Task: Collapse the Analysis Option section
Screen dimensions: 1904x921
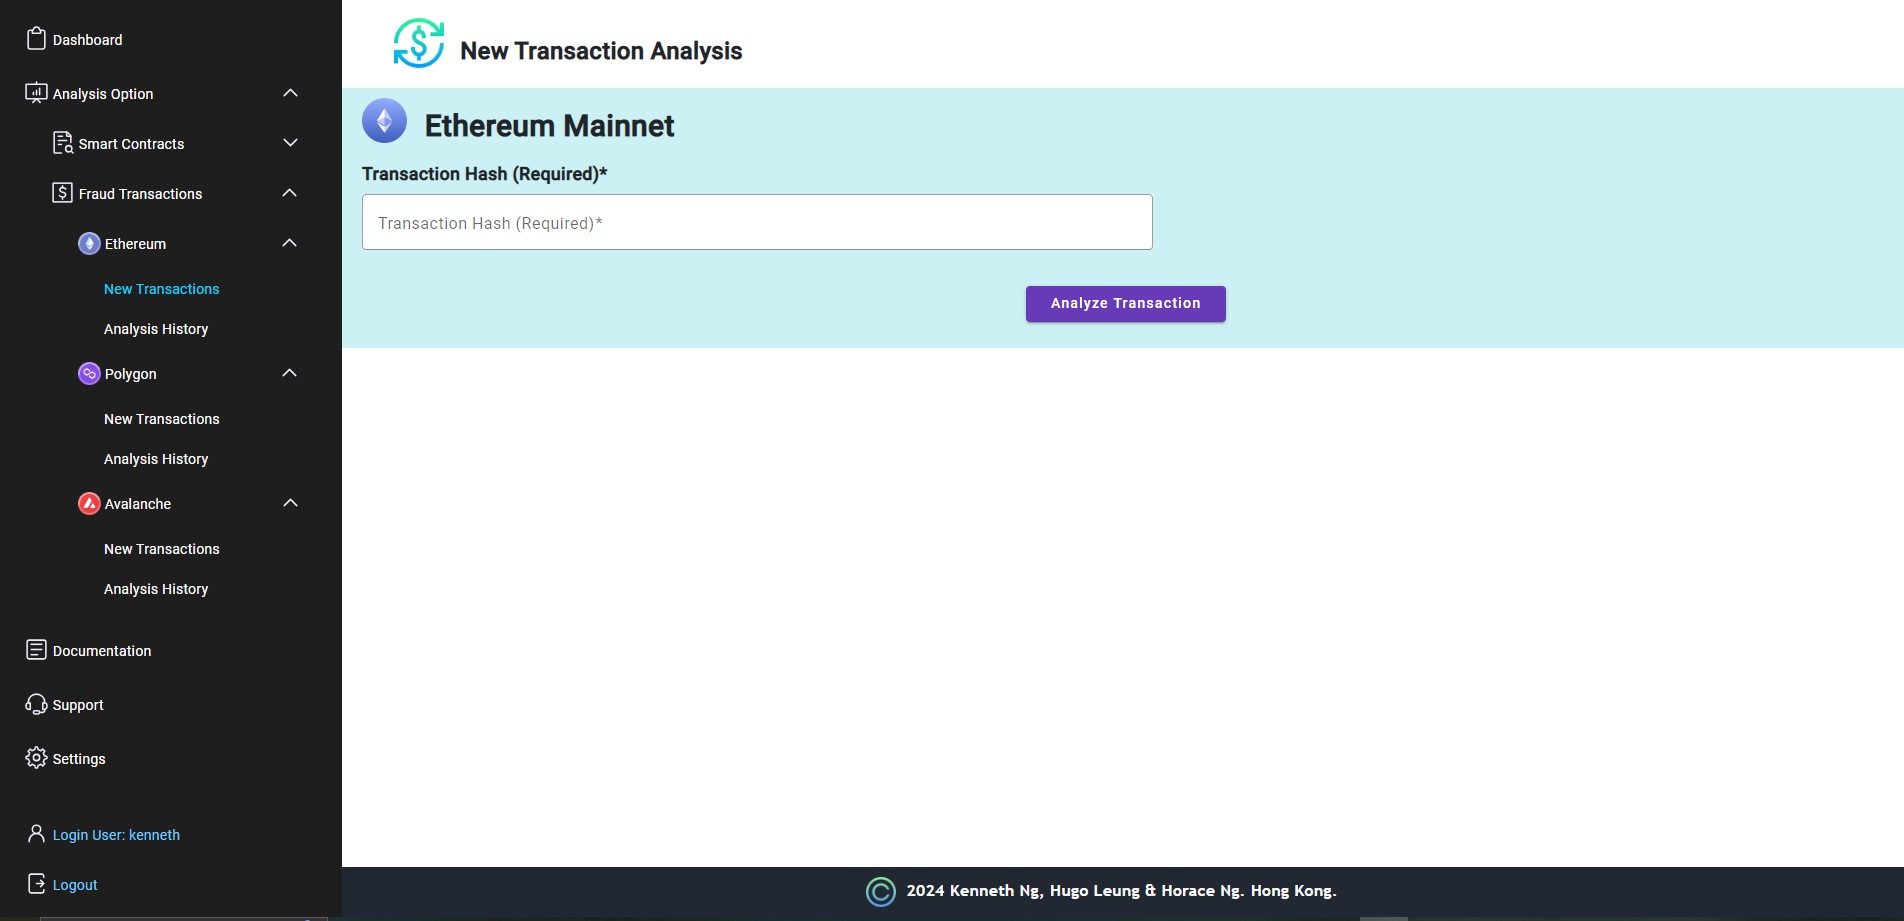Action: (290, 93)
